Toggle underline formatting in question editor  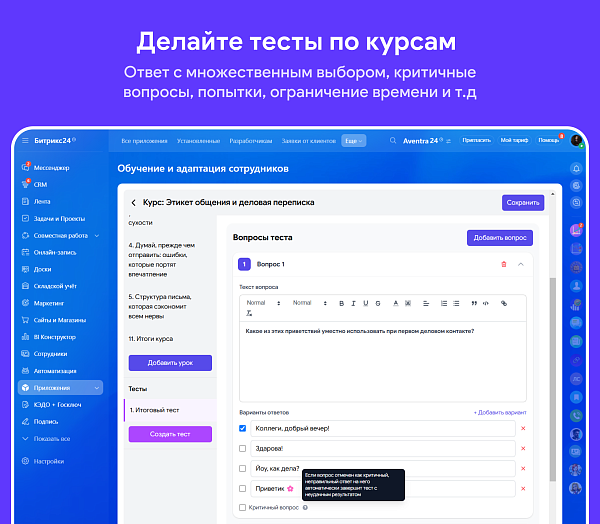point(365,303)
